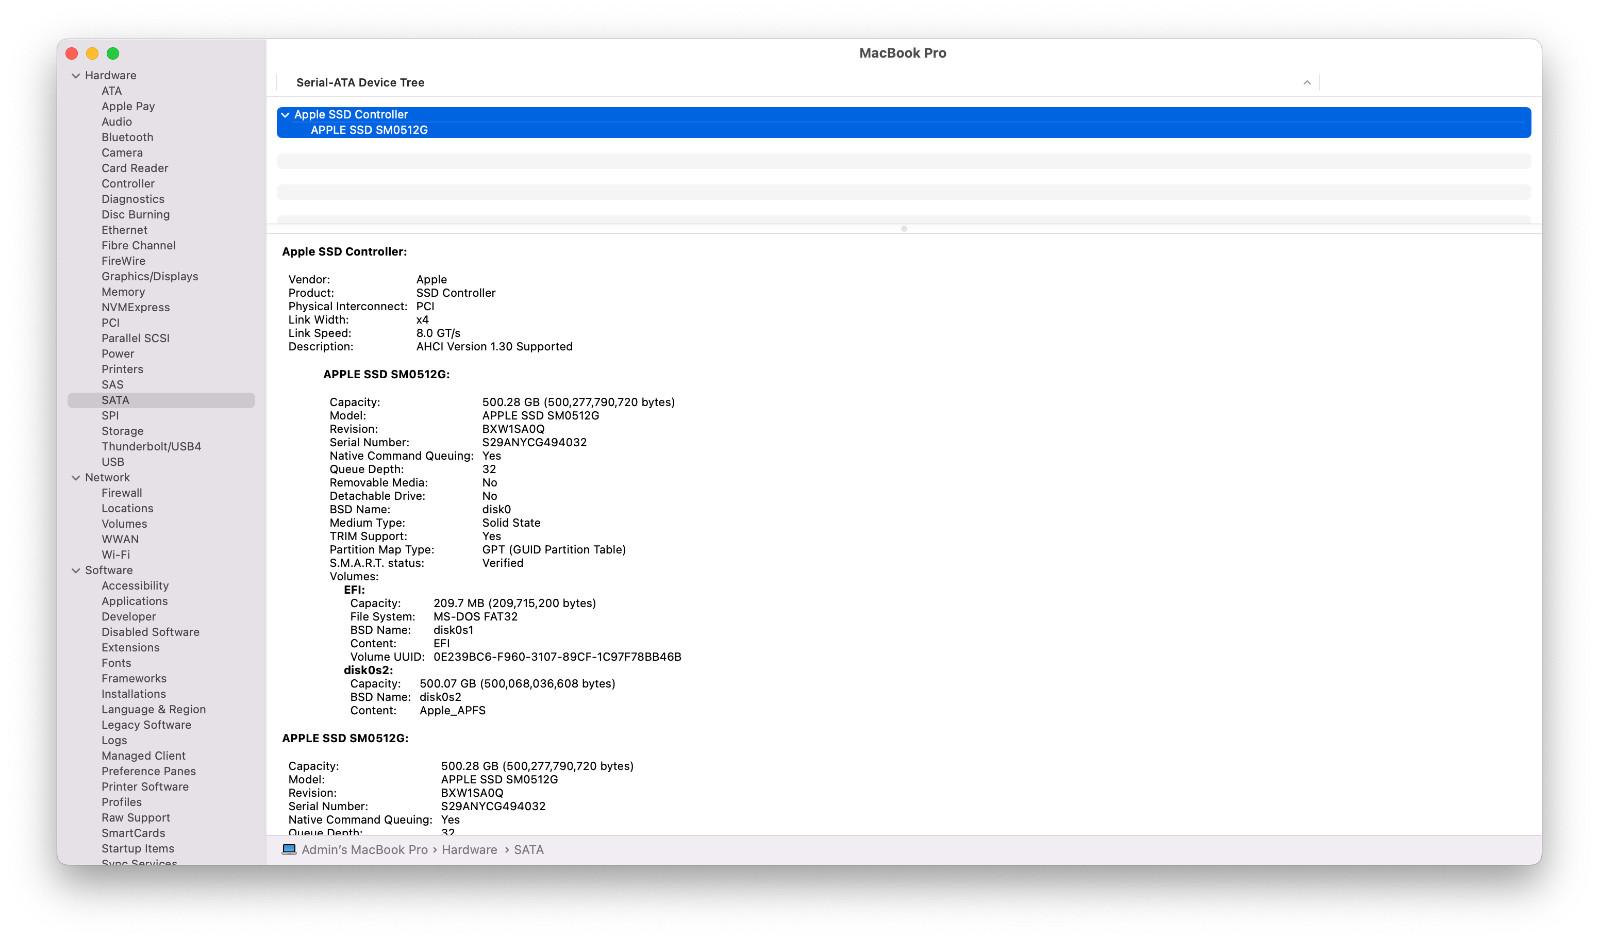Open Language & Region entry
1599x941 pixels.
tap(153, 710)
